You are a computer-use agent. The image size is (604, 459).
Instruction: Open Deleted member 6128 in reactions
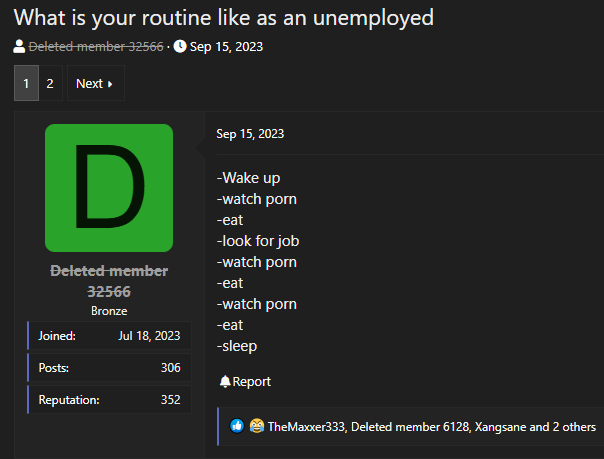[x=410, y=427]
